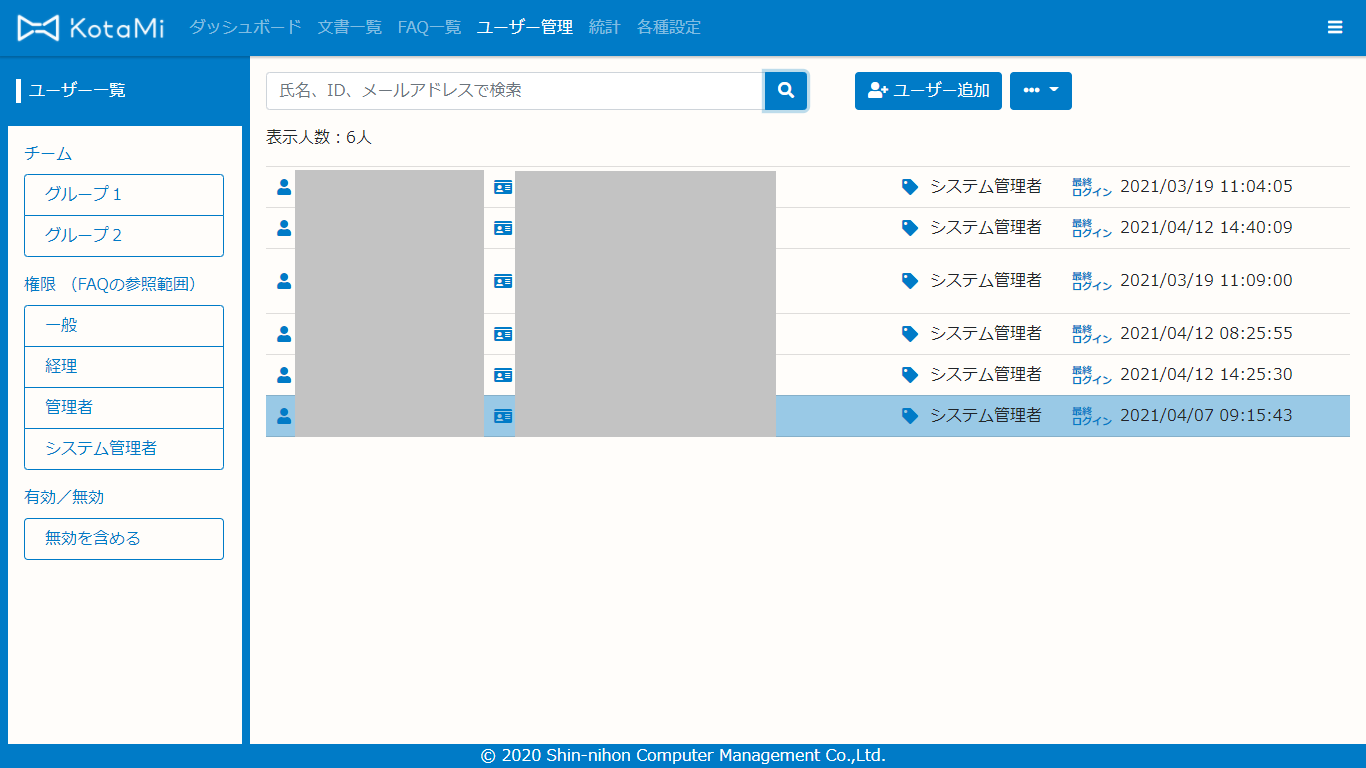
Task: Click the last-login icon beside 2021/04/12 08:25:55
Action: pos(1091,334)
